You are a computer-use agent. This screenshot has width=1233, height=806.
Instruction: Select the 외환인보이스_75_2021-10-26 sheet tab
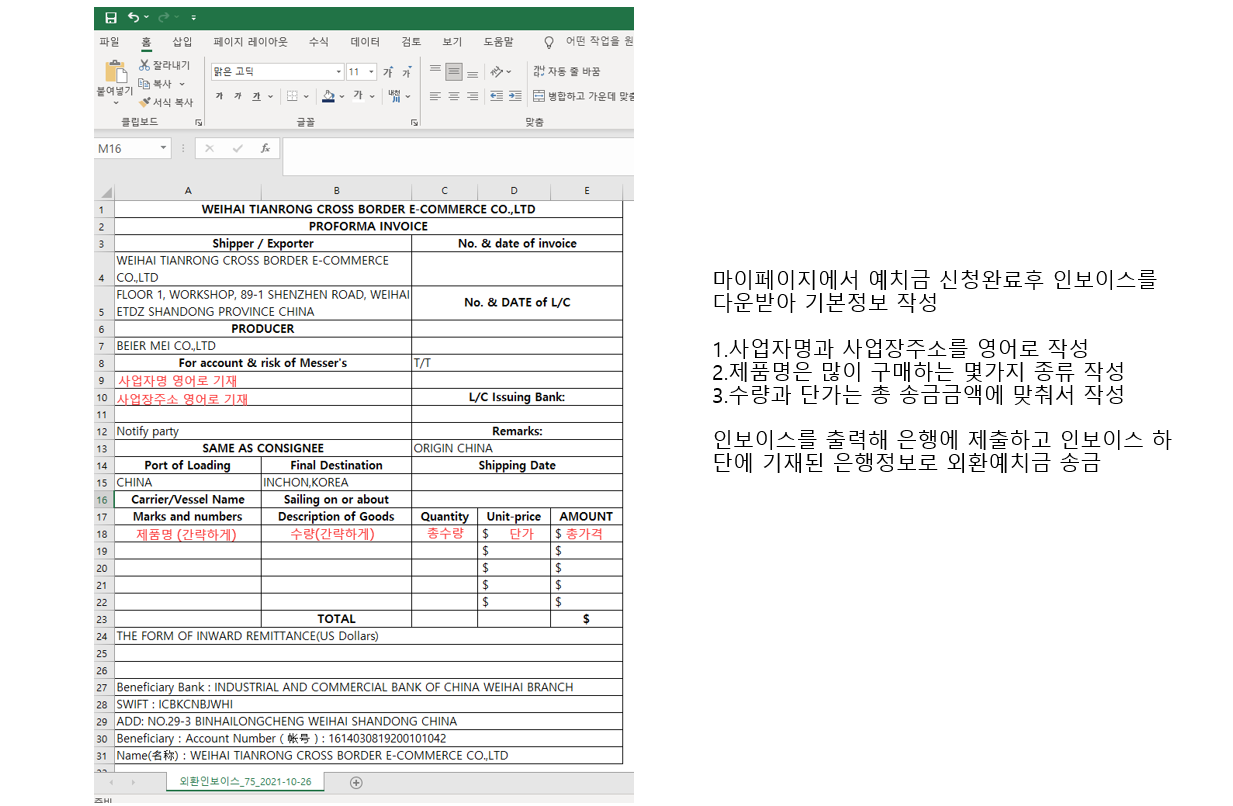point(245,782)
